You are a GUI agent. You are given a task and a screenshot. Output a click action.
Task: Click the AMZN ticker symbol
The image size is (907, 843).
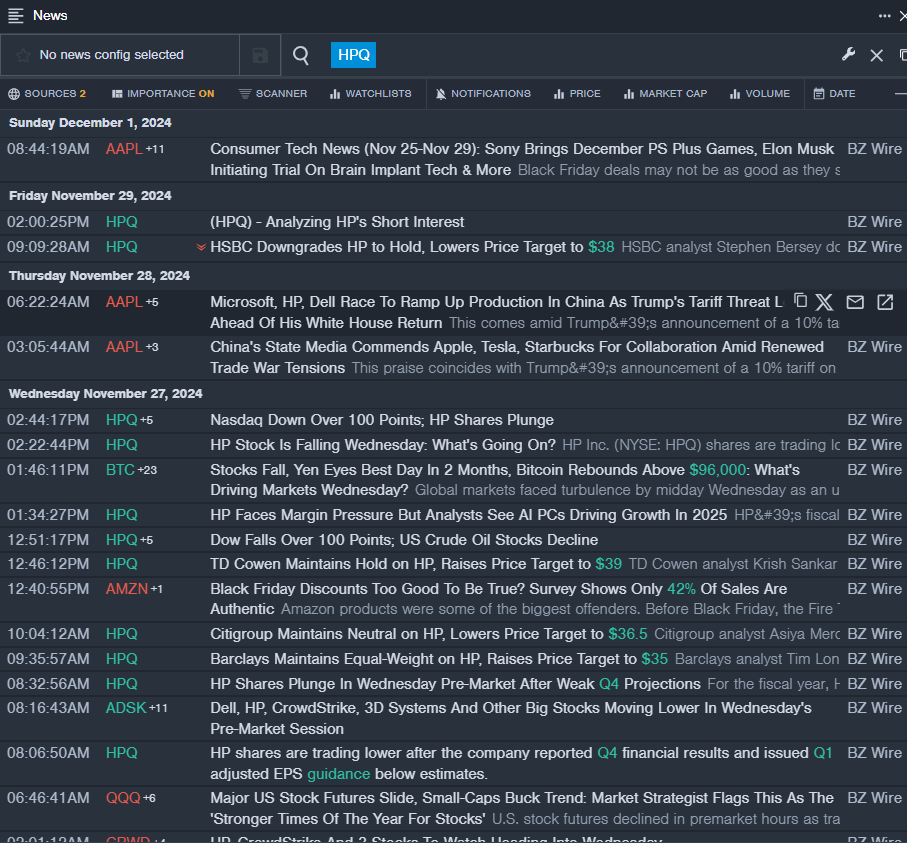tap(127, 589)
